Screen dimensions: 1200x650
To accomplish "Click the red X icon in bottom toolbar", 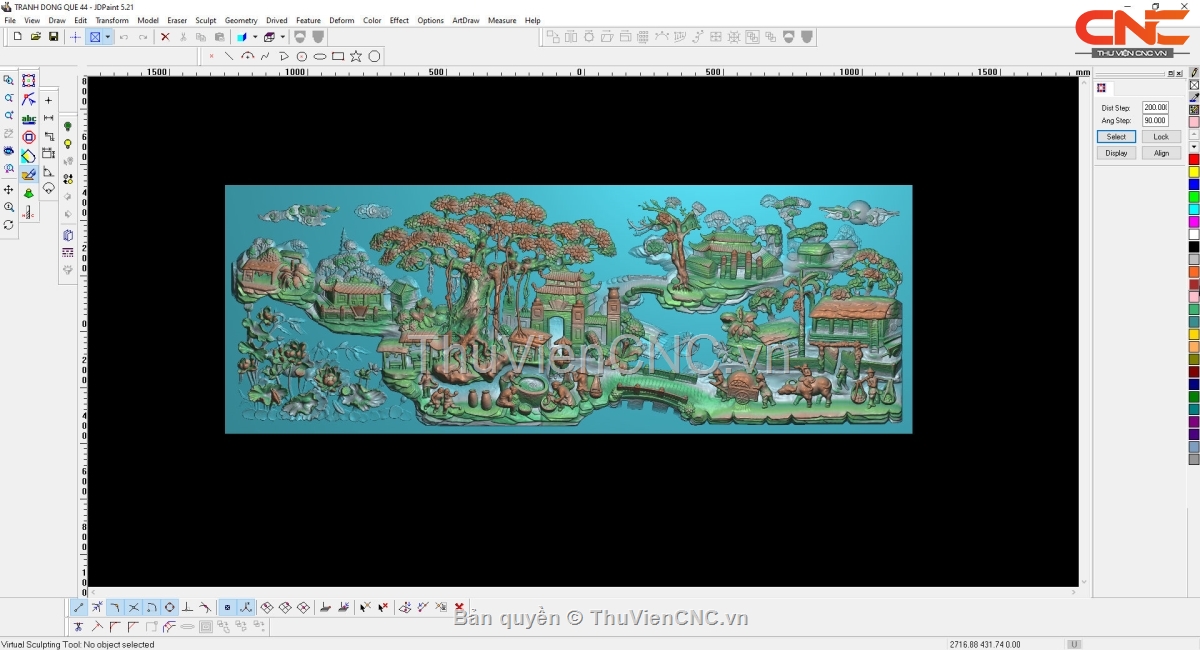I will coord(459,607).
